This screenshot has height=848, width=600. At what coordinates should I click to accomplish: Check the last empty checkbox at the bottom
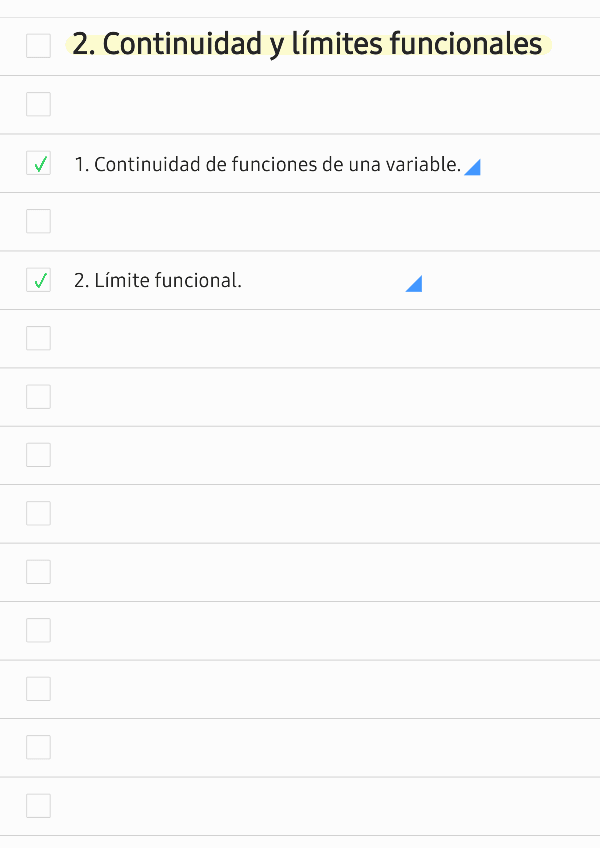click(x=38, y=805)
